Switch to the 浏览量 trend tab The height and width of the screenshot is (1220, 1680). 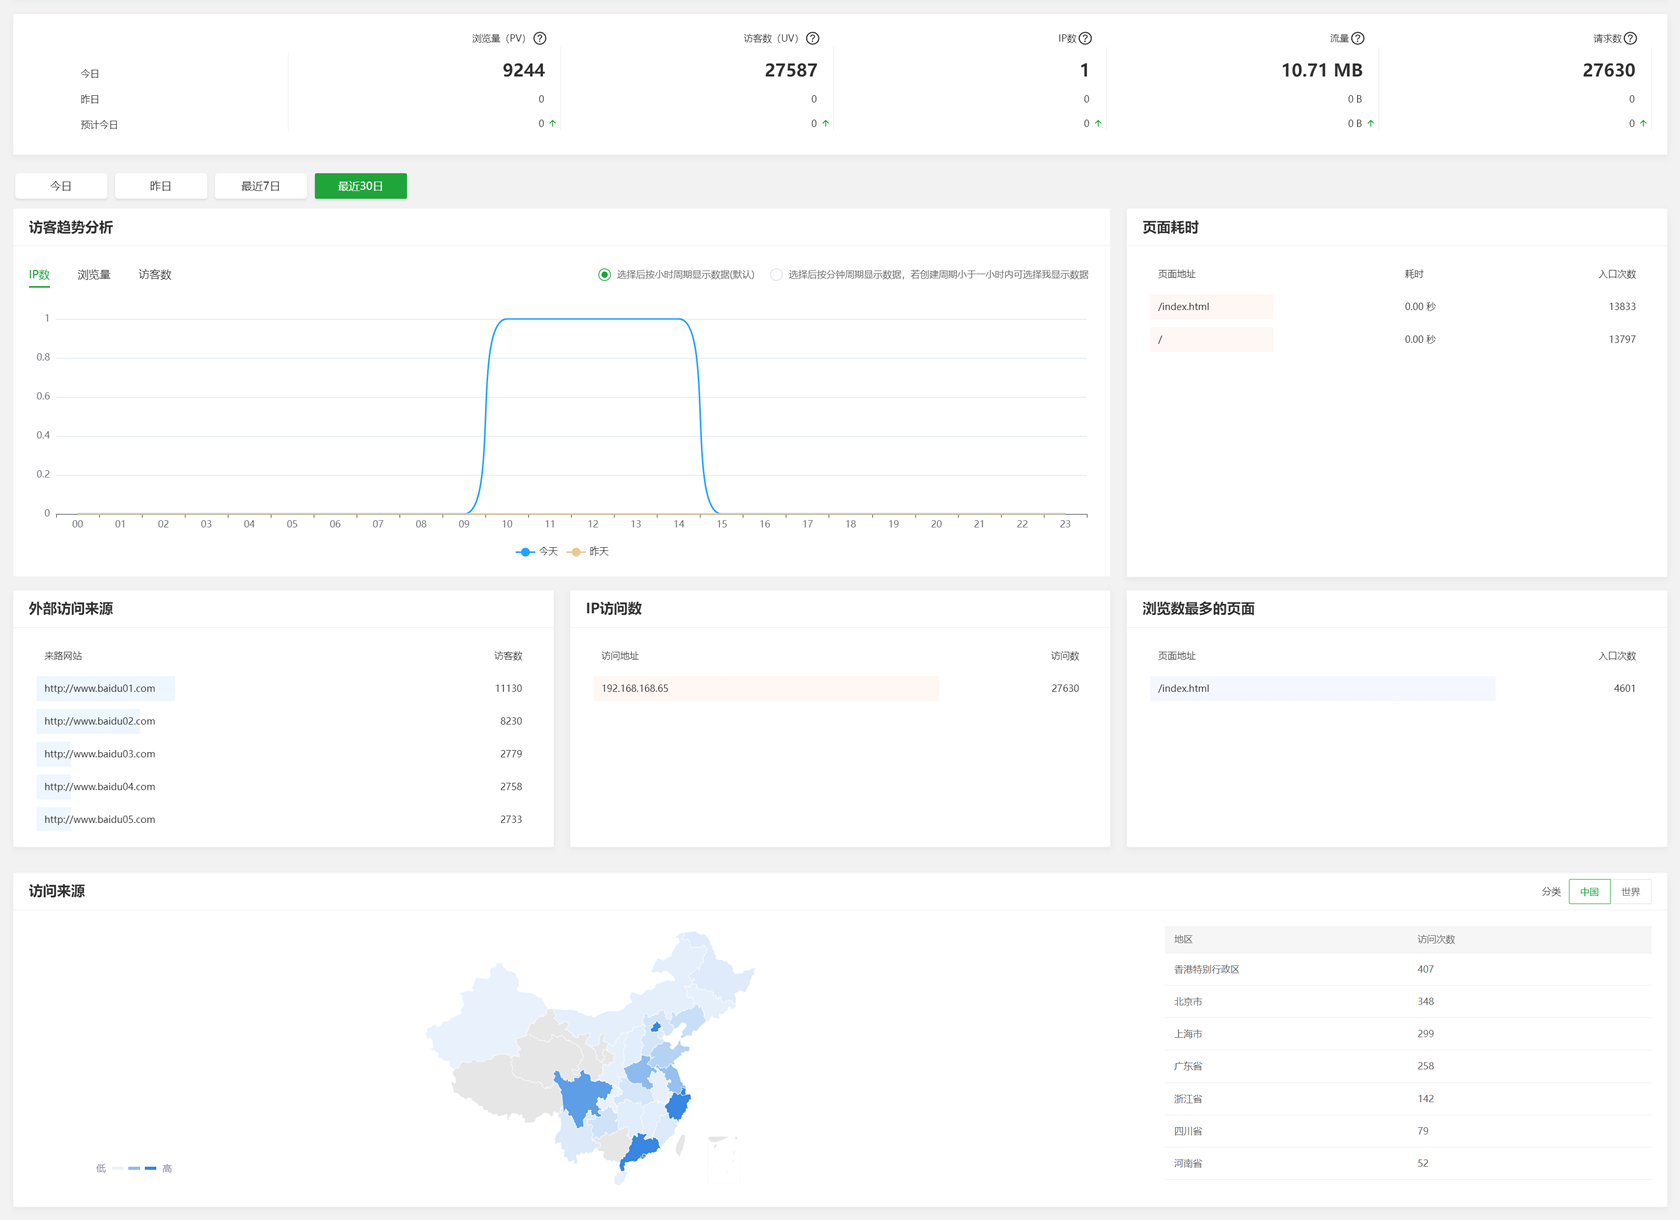click(94, 275)
